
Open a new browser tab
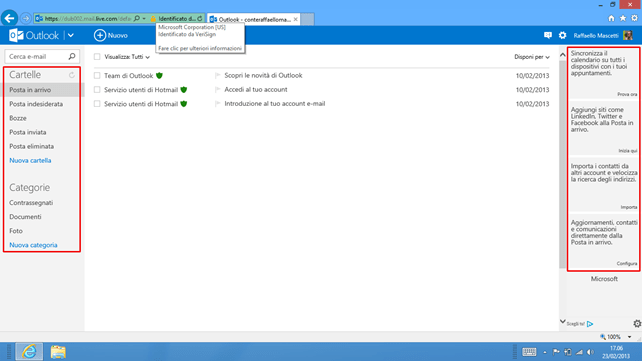pos(307,19)
